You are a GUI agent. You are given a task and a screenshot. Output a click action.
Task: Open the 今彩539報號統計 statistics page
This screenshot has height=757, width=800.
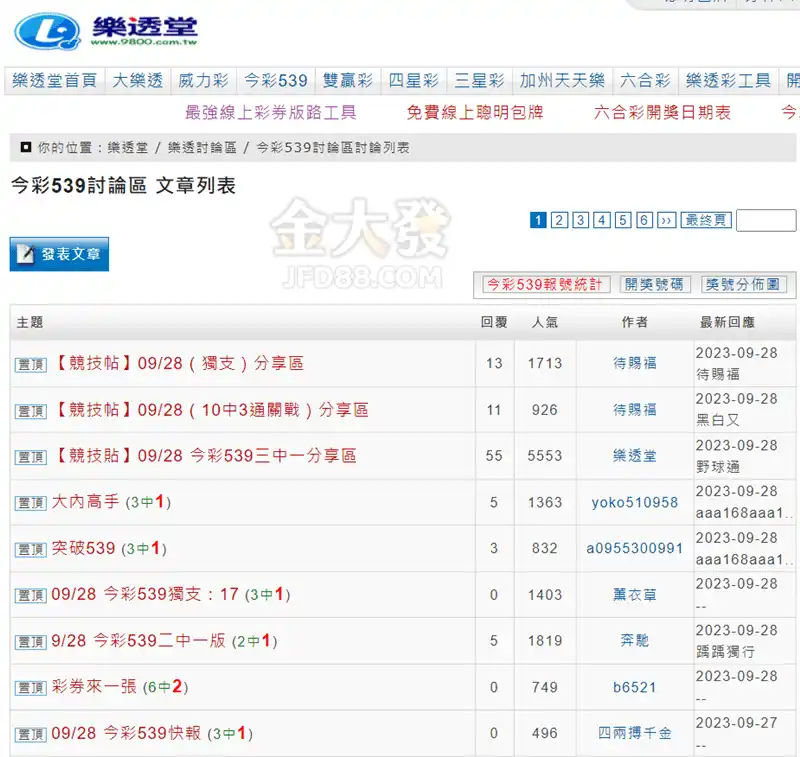[545, 284]
